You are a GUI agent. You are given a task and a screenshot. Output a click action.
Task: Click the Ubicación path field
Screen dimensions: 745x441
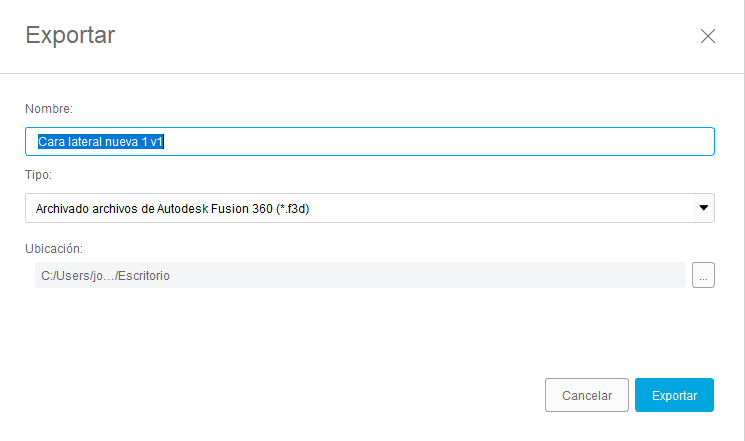(x=359, y=275)
